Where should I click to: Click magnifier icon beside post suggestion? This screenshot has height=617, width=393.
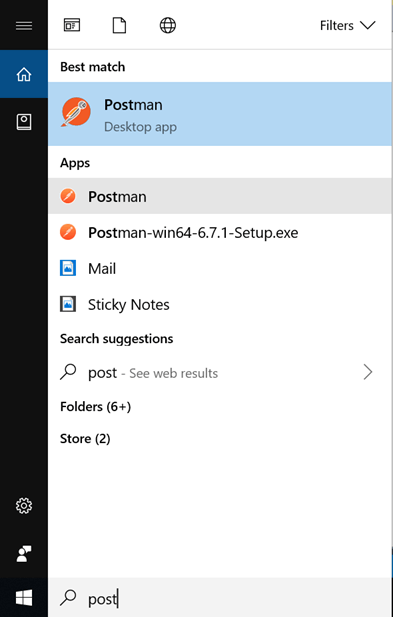[68, 371]
